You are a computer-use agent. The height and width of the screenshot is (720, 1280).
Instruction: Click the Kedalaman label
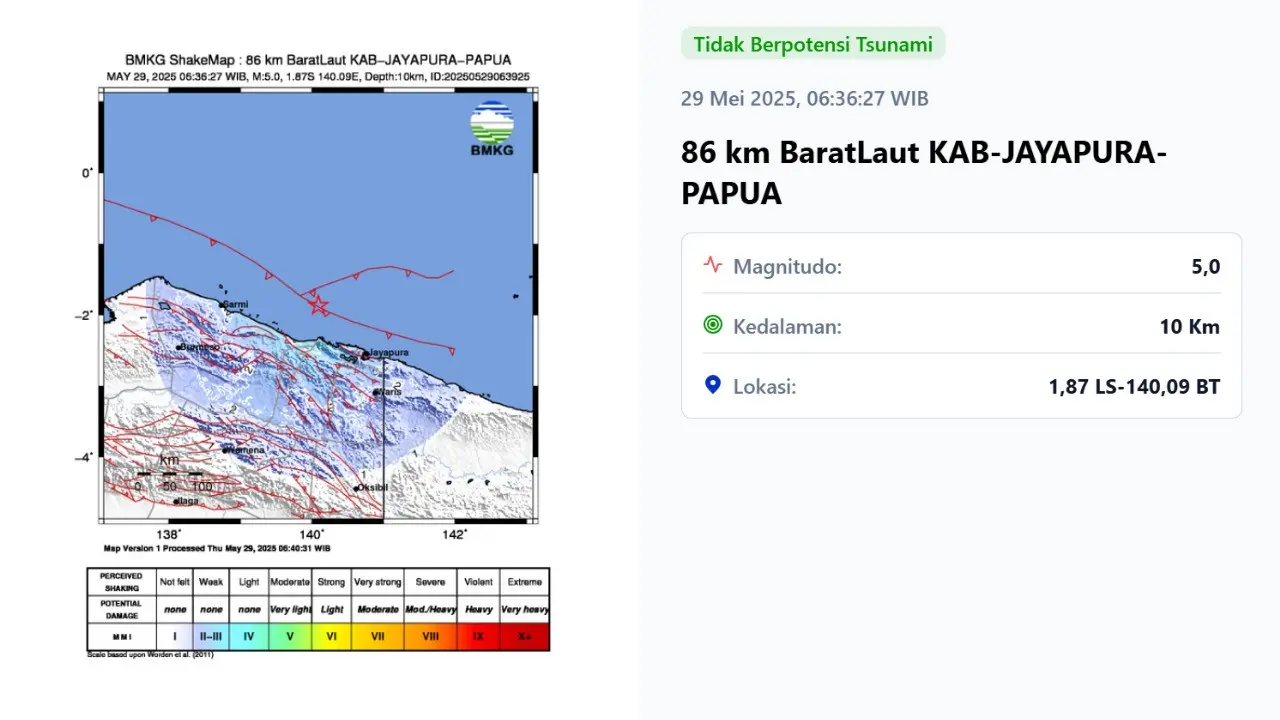(x=787, y=327)
